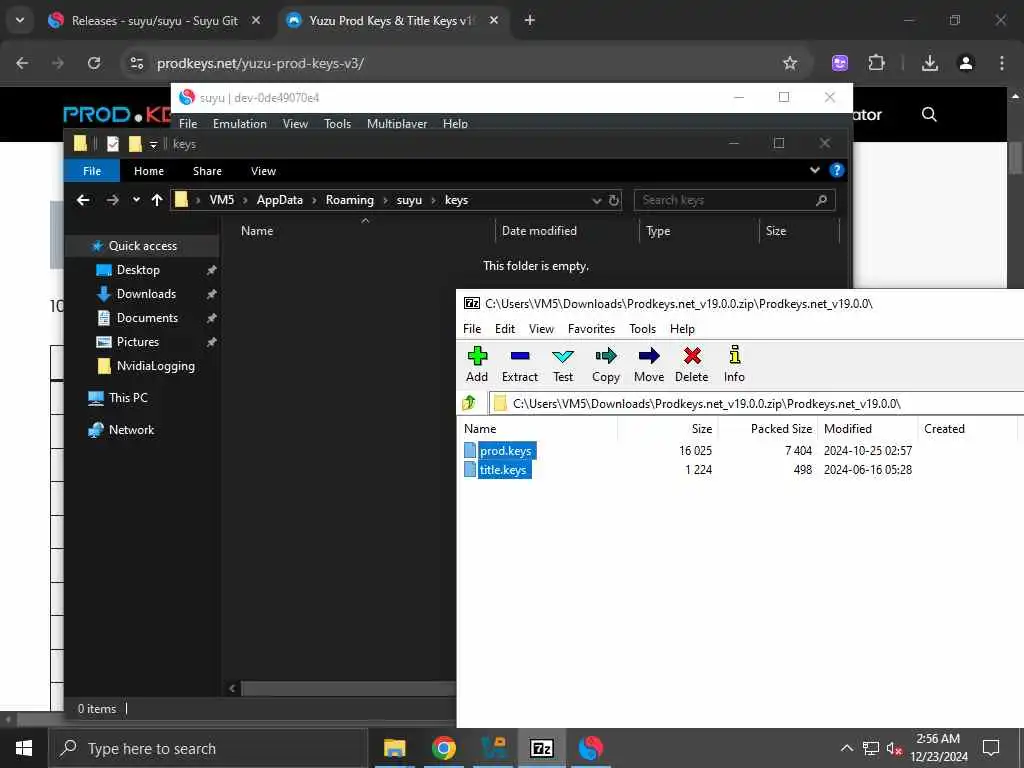Open suyu Multiplayer menu
This screenshot has width=1024, height=768.
coord(396,123)
